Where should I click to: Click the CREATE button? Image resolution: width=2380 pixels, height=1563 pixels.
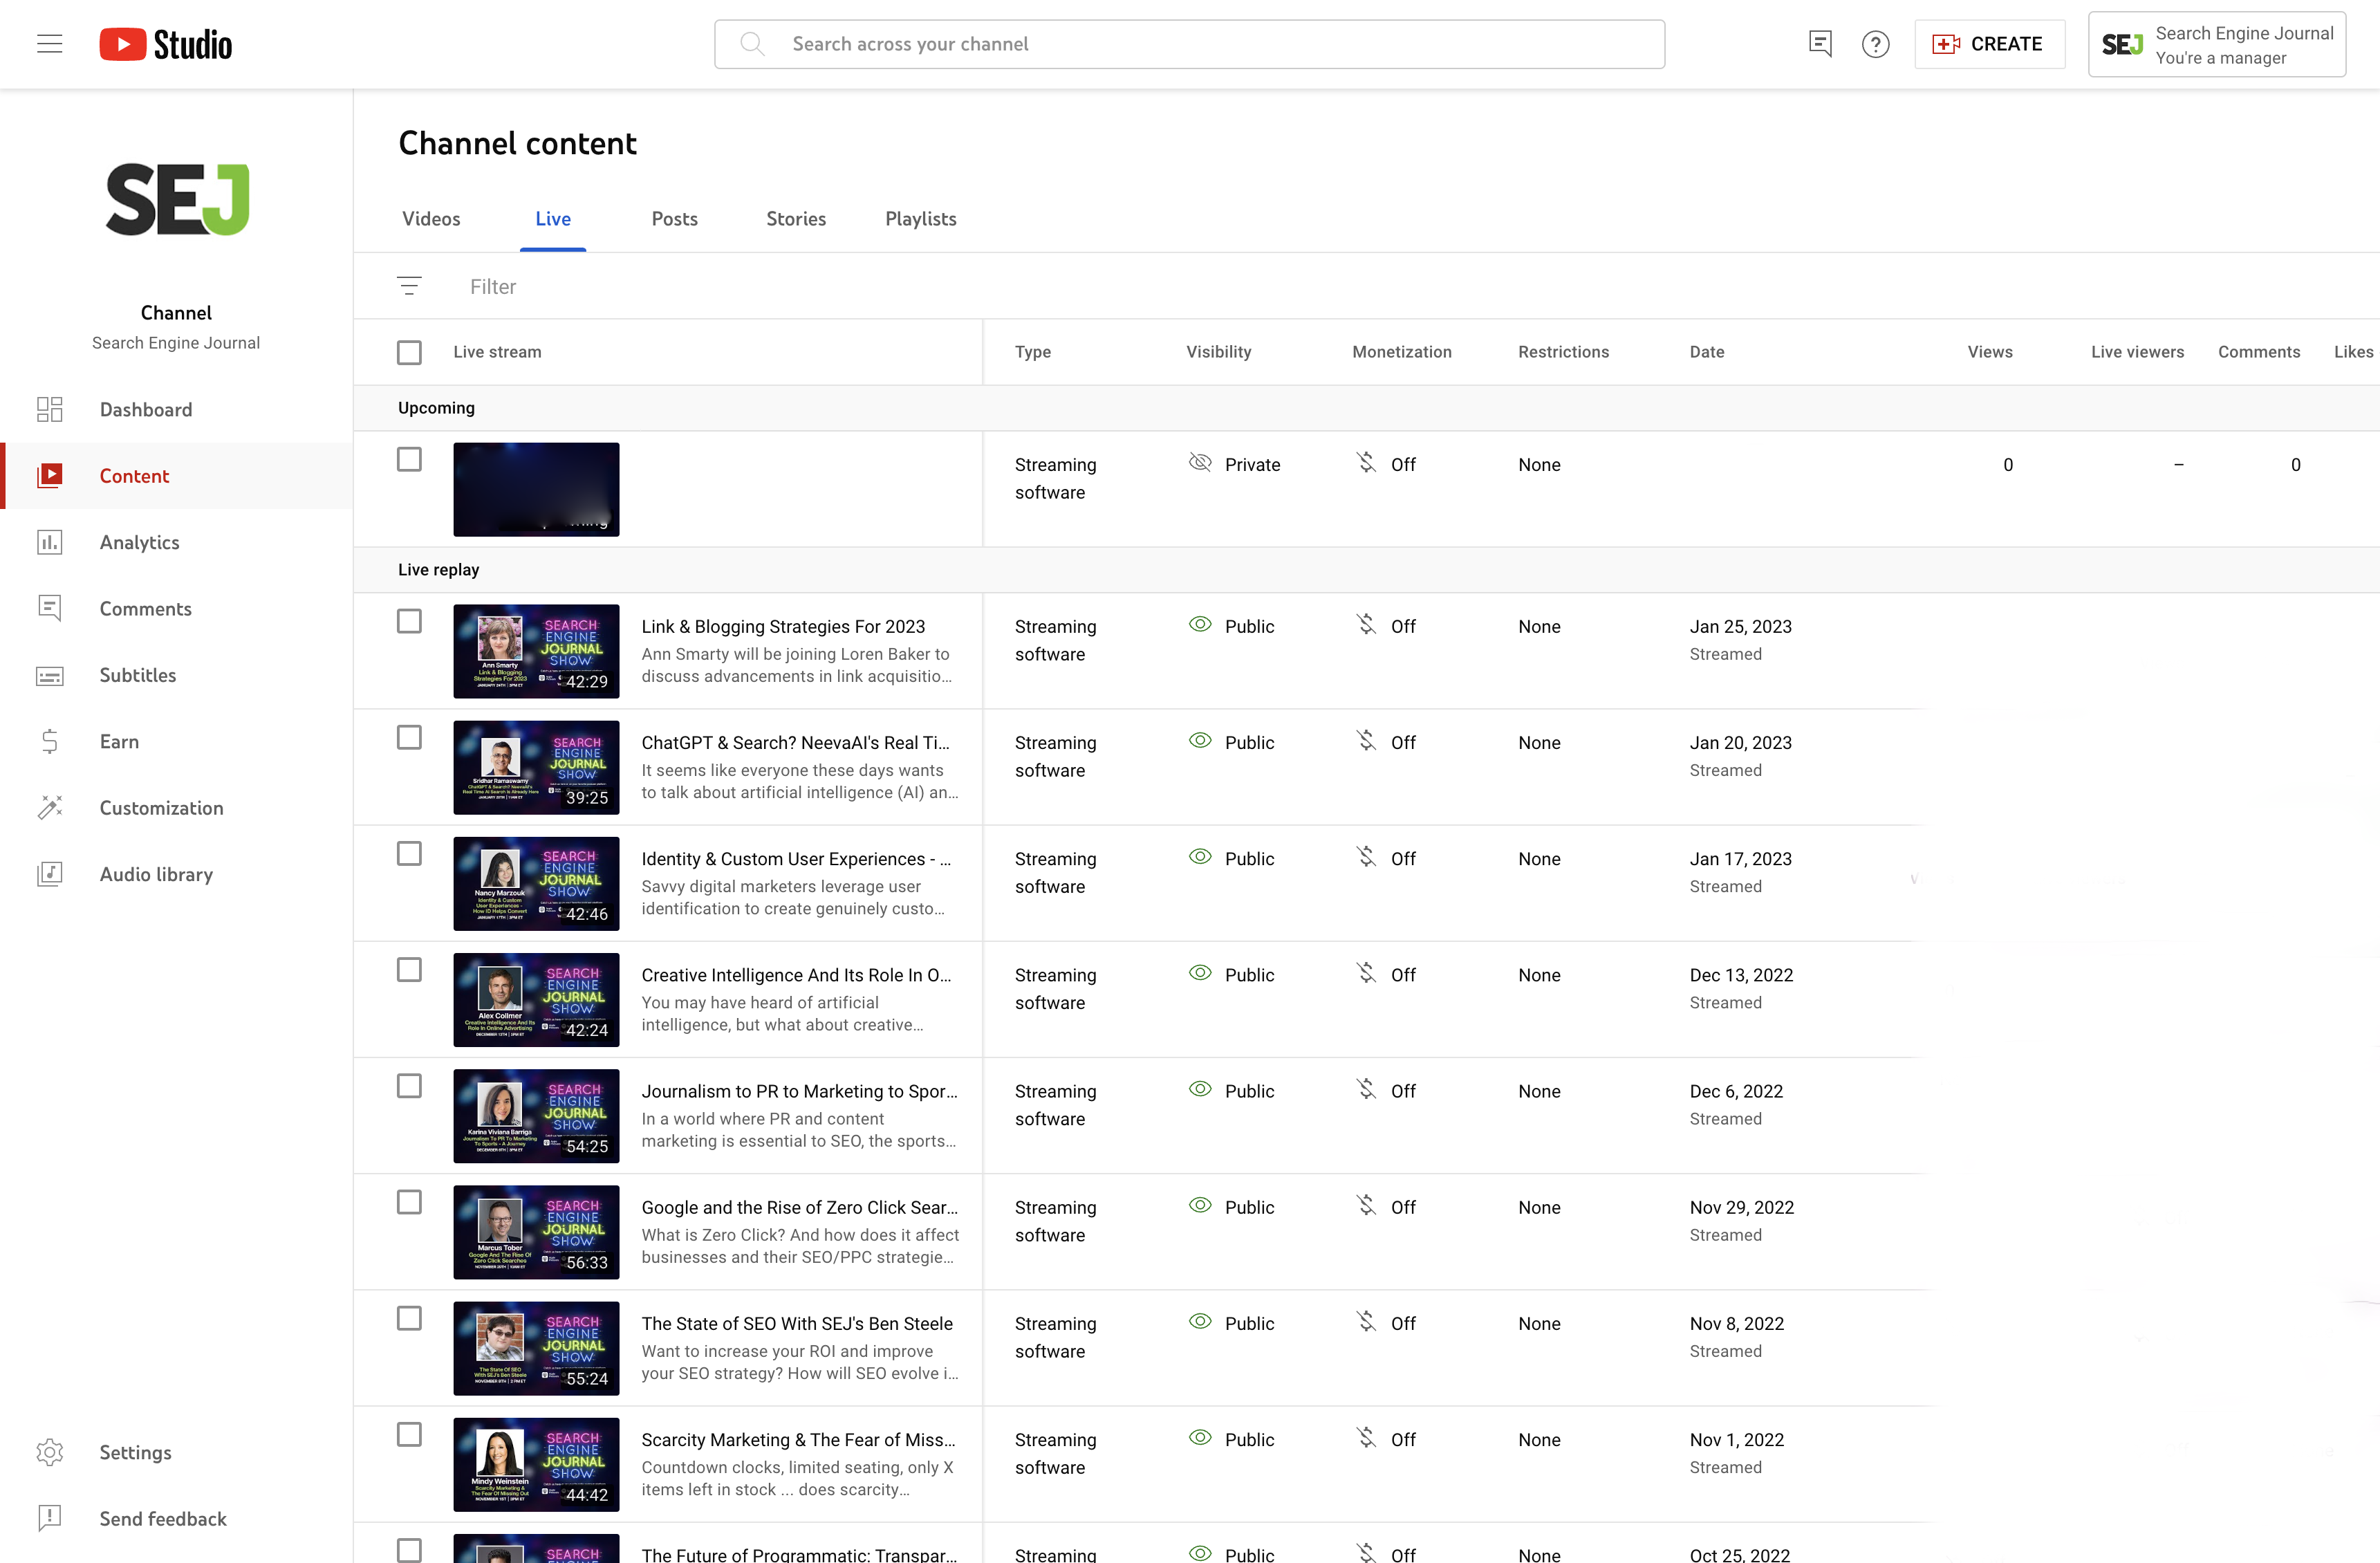pos(1989,43)
